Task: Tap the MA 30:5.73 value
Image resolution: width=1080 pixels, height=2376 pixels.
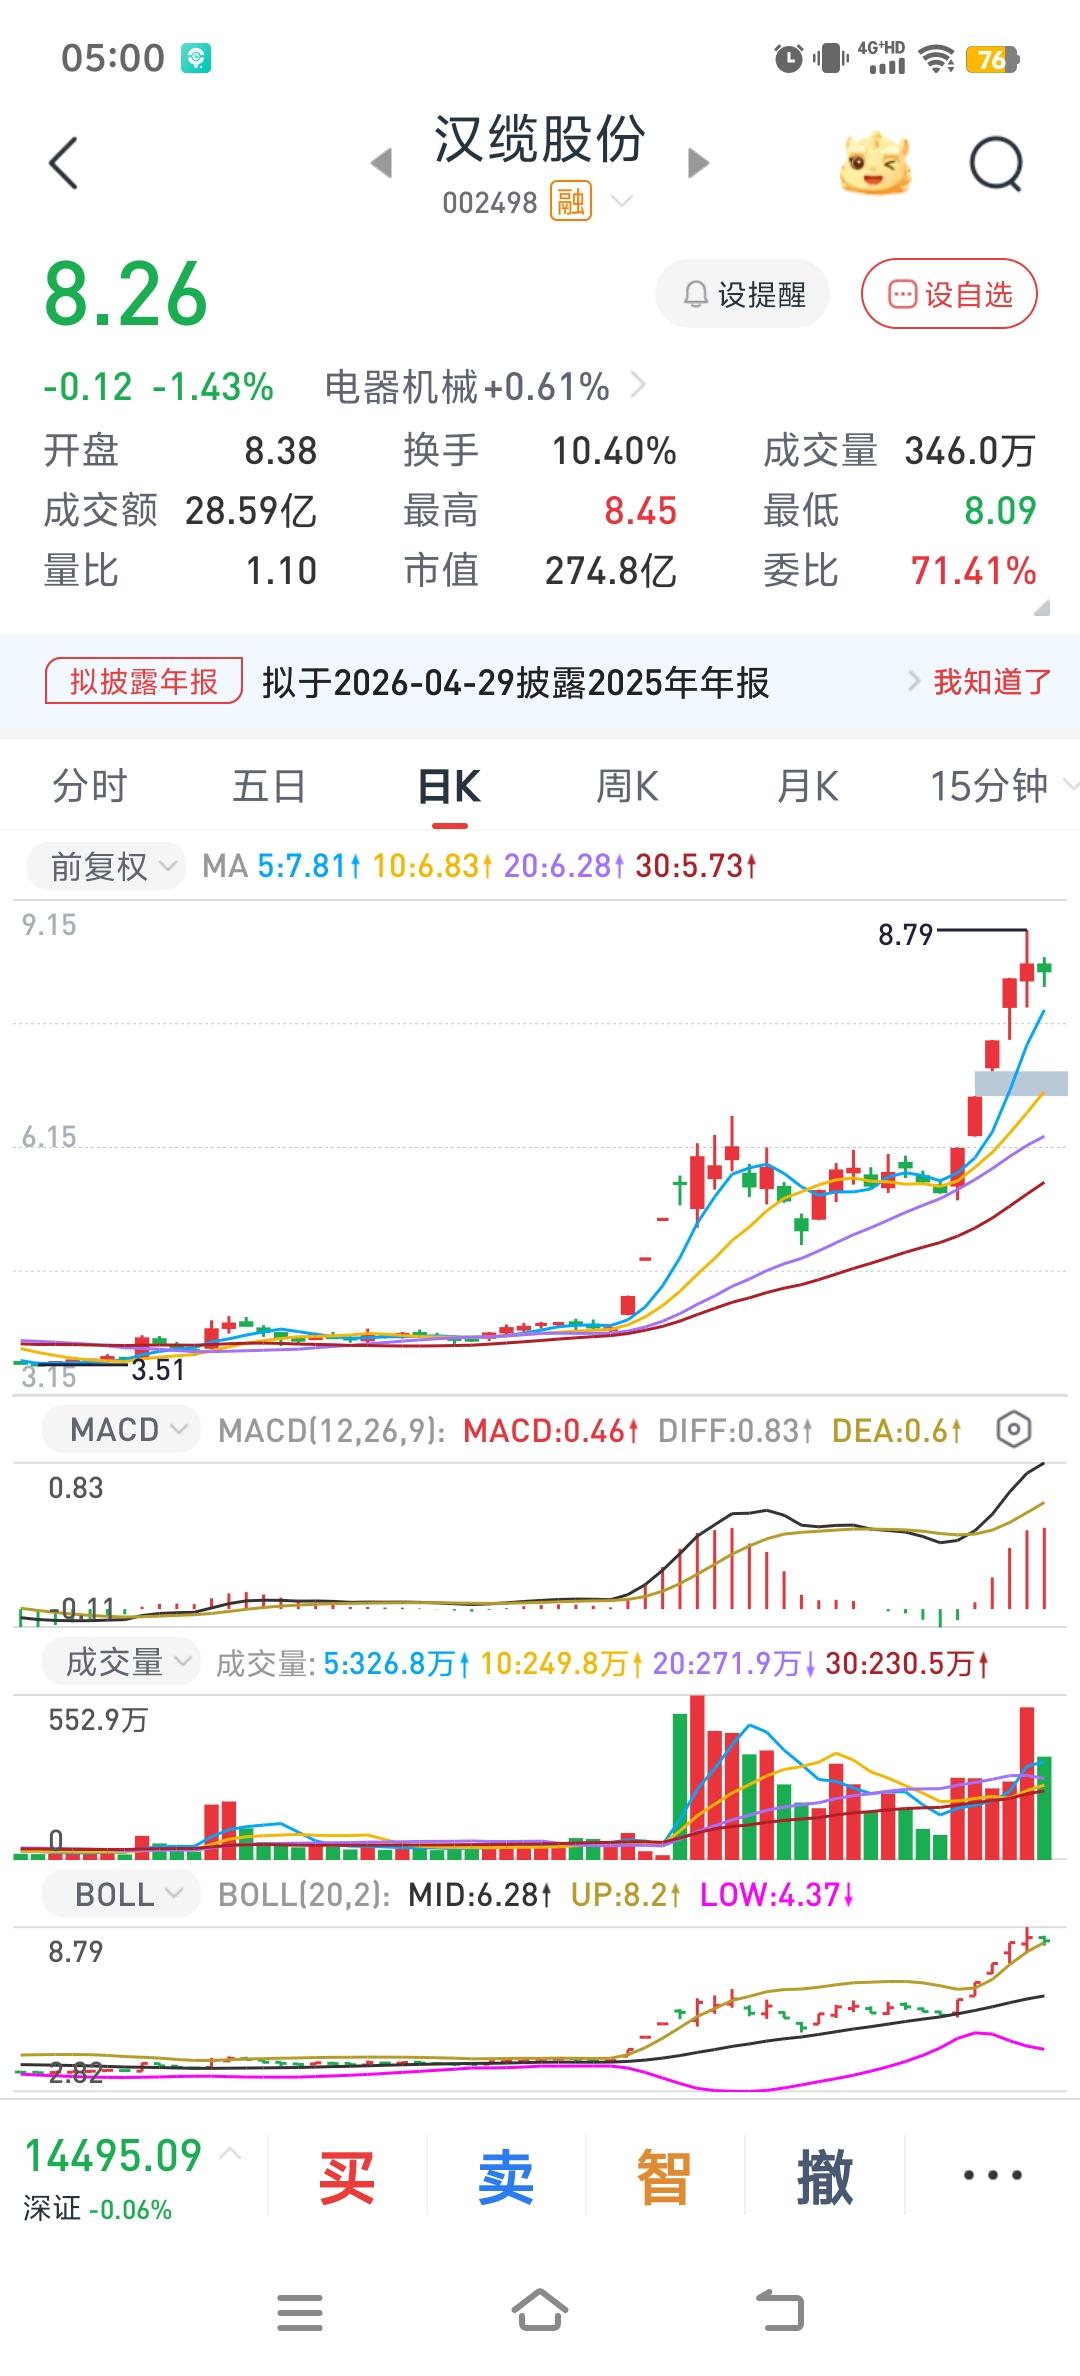Action: tap(696, 866)
